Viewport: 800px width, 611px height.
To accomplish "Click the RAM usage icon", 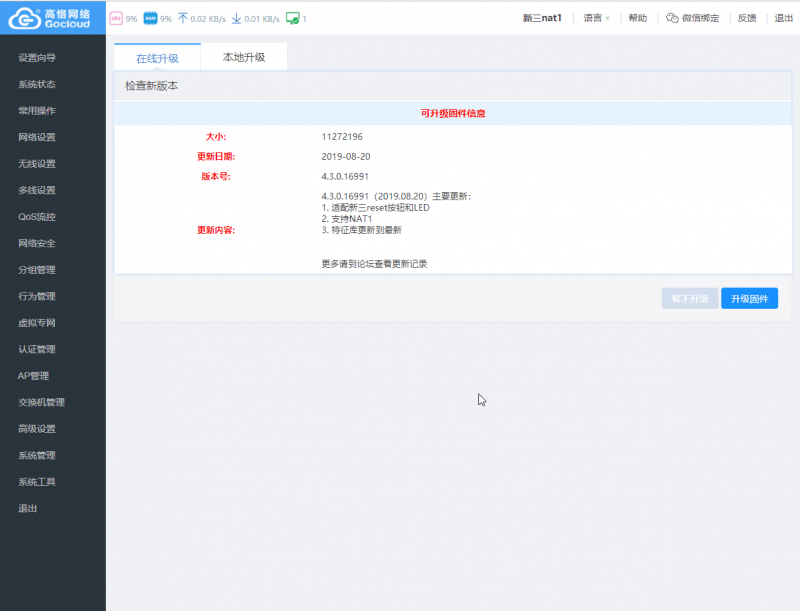I will (150, 18).
